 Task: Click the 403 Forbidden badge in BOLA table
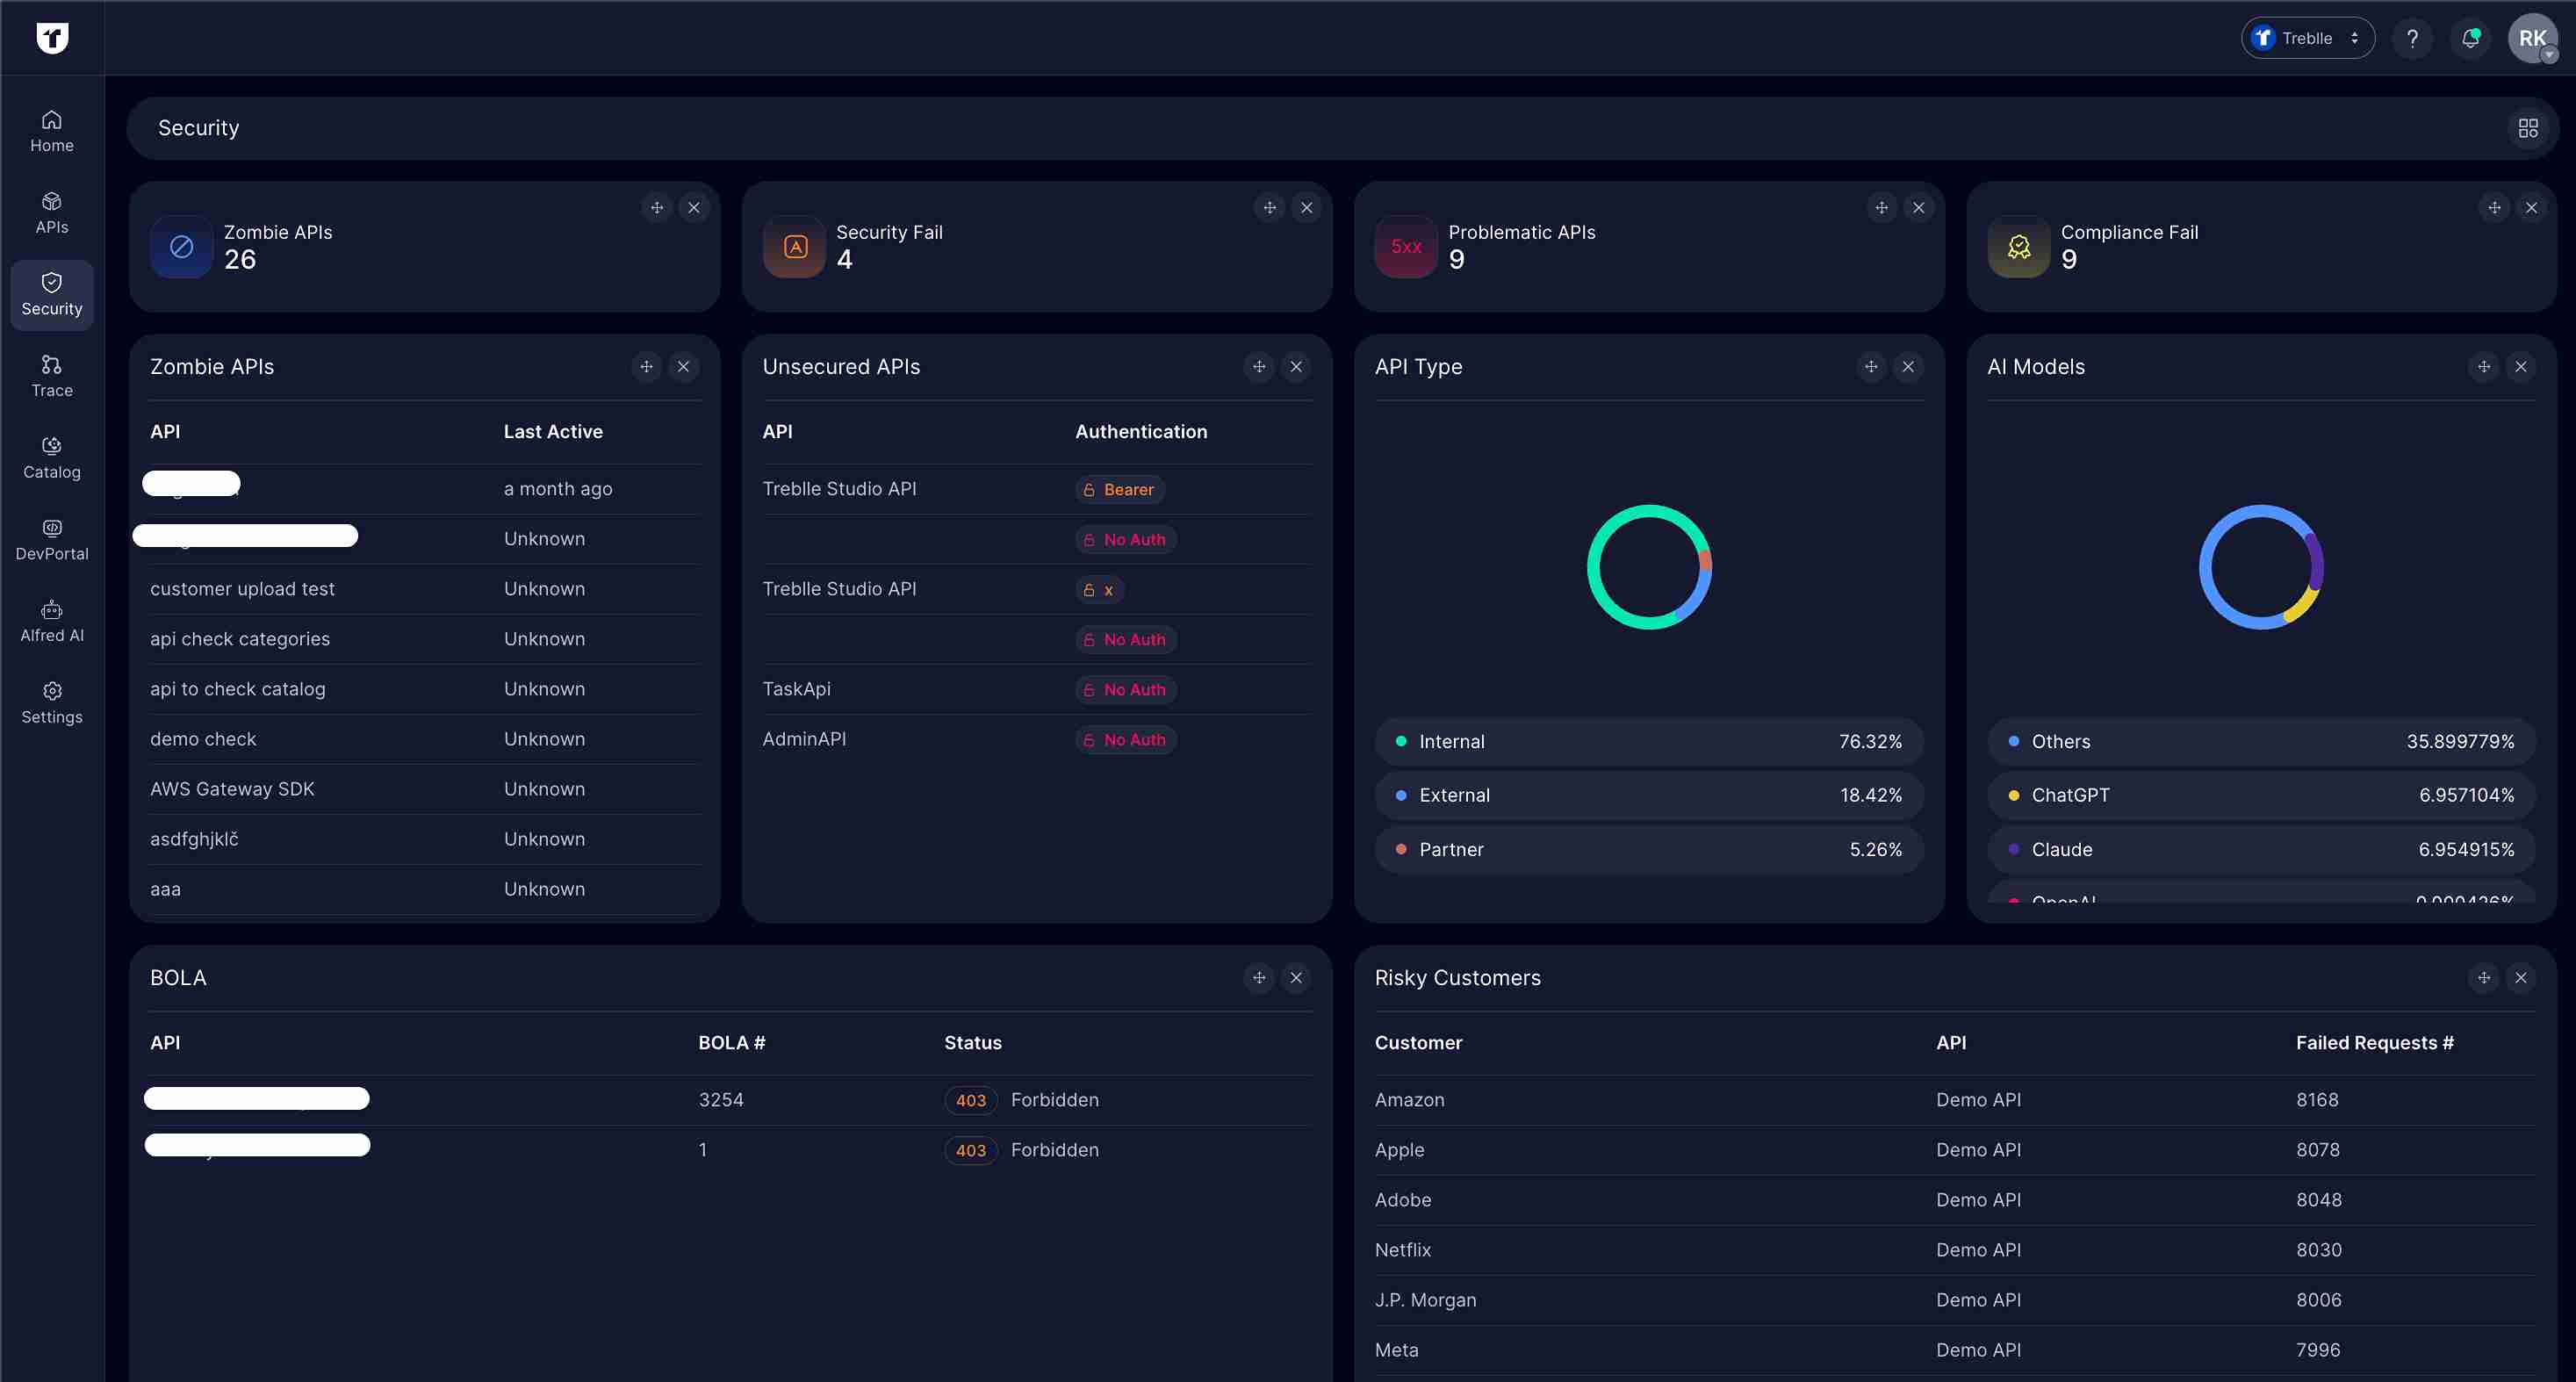coord(970,1100)
